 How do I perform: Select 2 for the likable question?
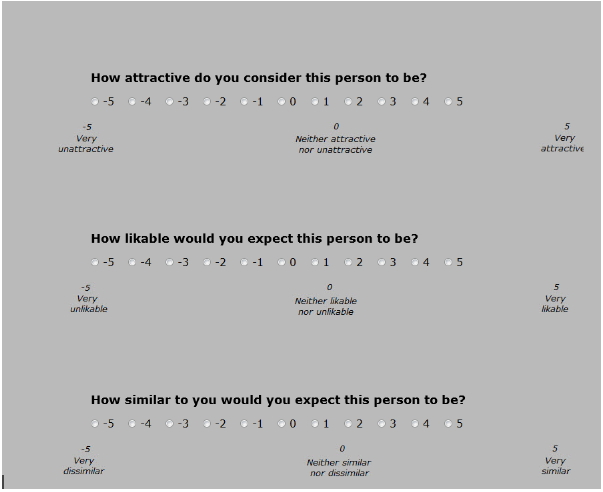[348, 262]
